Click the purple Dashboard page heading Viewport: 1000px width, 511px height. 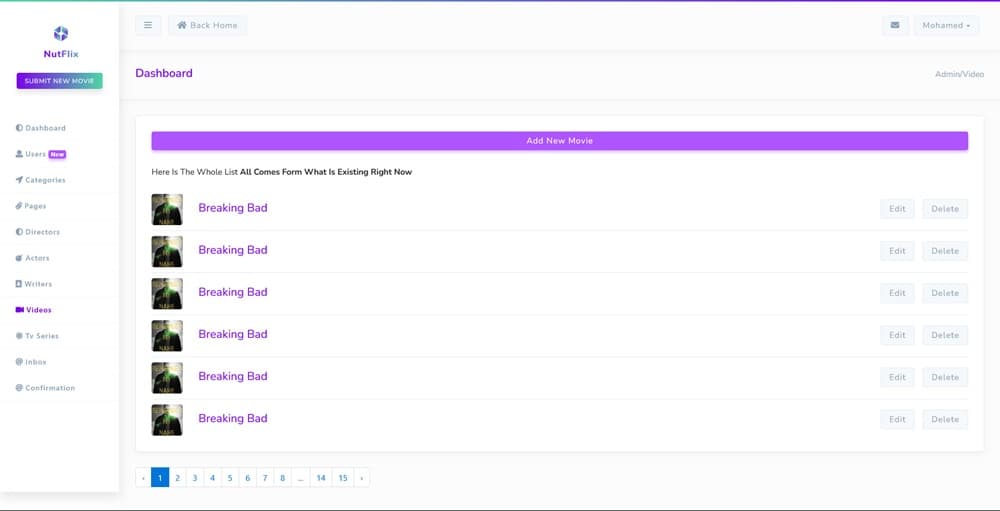point(164,73)
